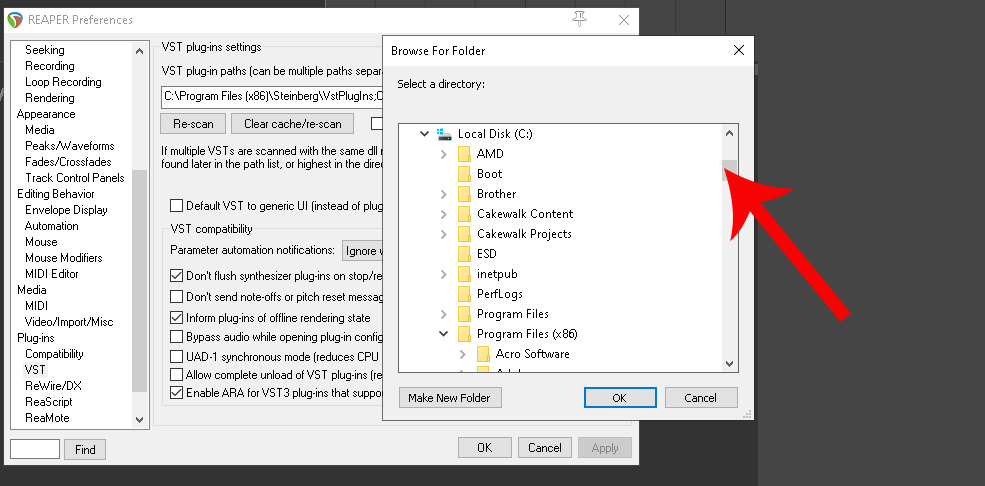985x486 pixels.
Task: Expand the Cakewalk Content folder node
Action: click(x=444, y=214)
